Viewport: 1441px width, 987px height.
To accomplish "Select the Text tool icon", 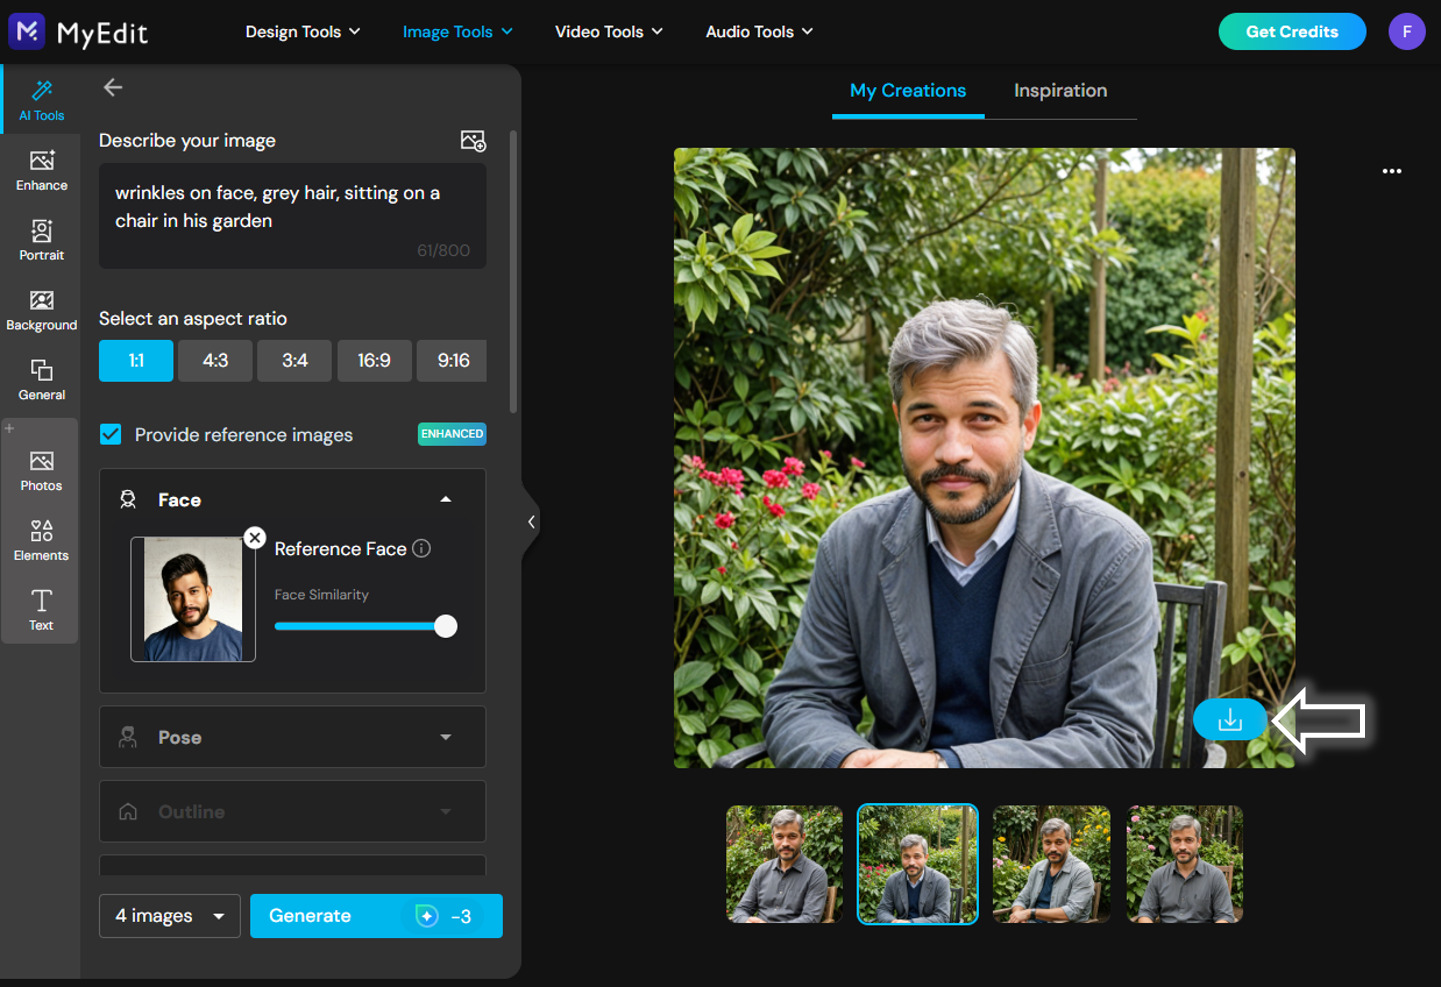I will [41, 610].
